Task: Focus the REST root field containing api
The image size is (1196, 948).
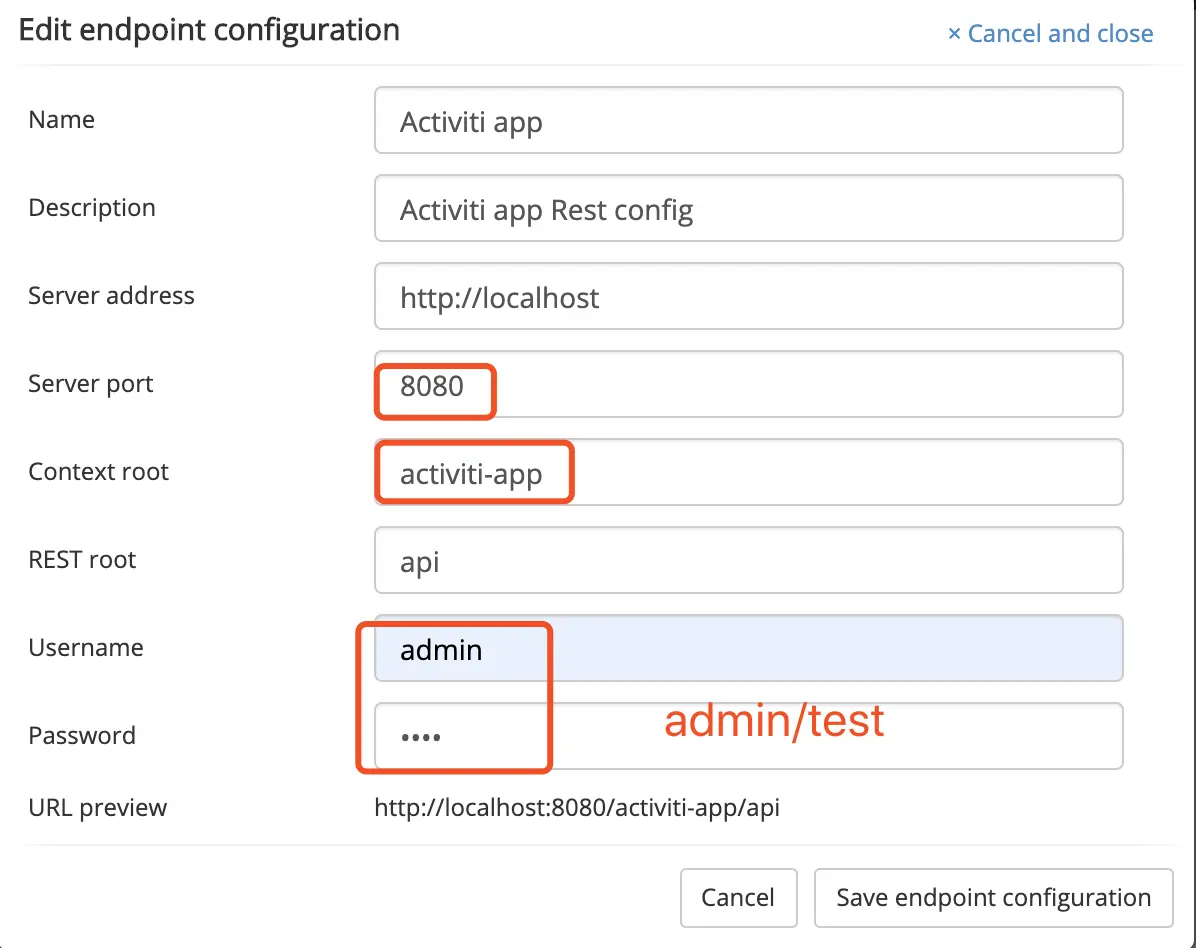Action: coord(748,560)
